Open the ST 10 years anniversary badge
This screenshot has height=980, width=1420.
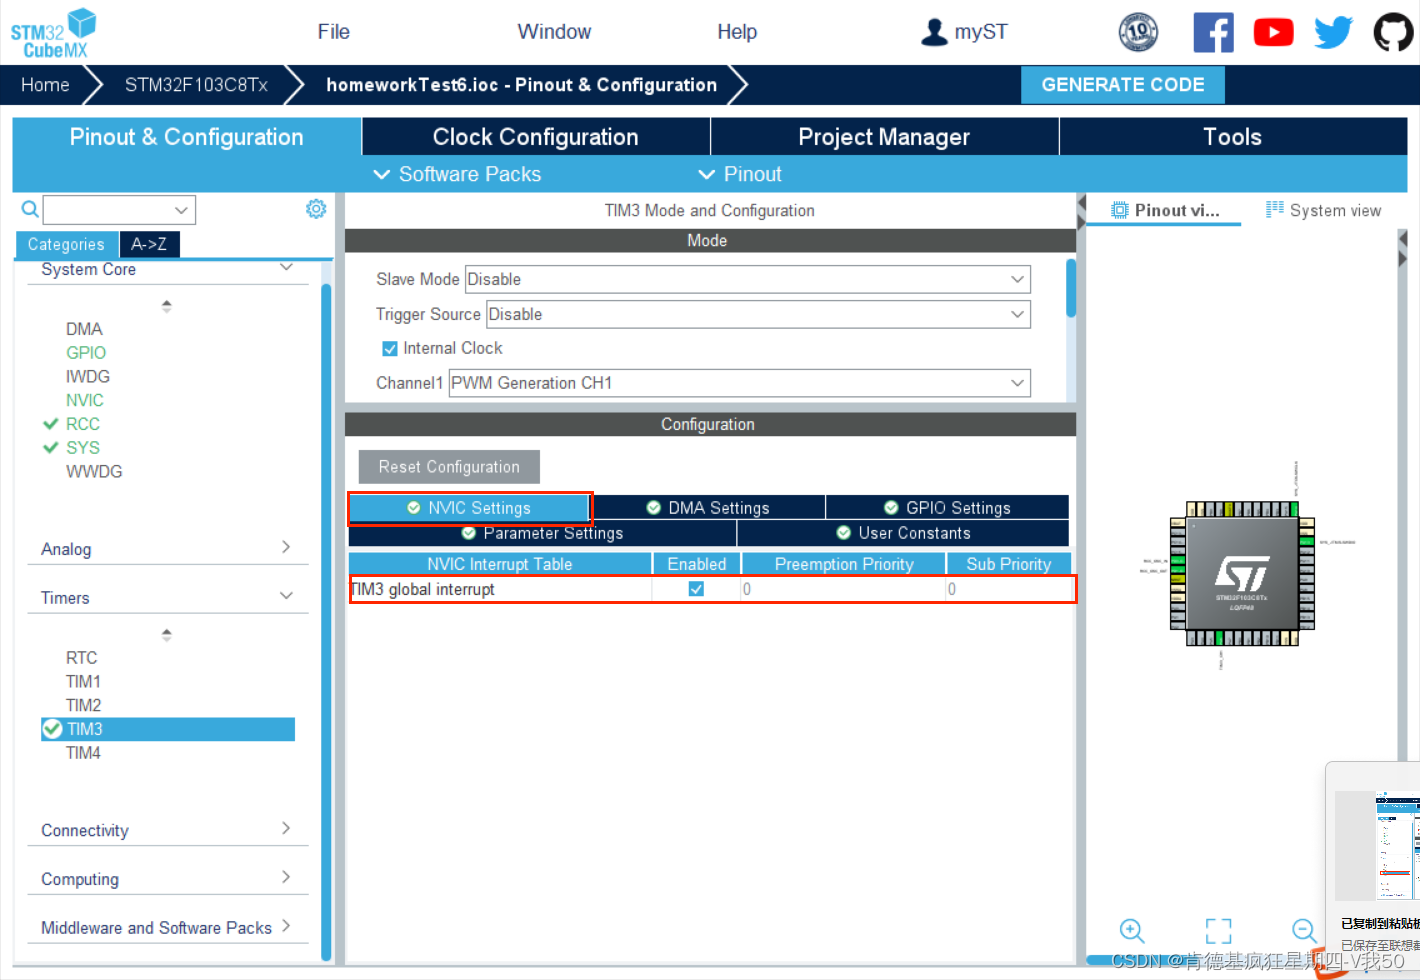point(1138,32)
